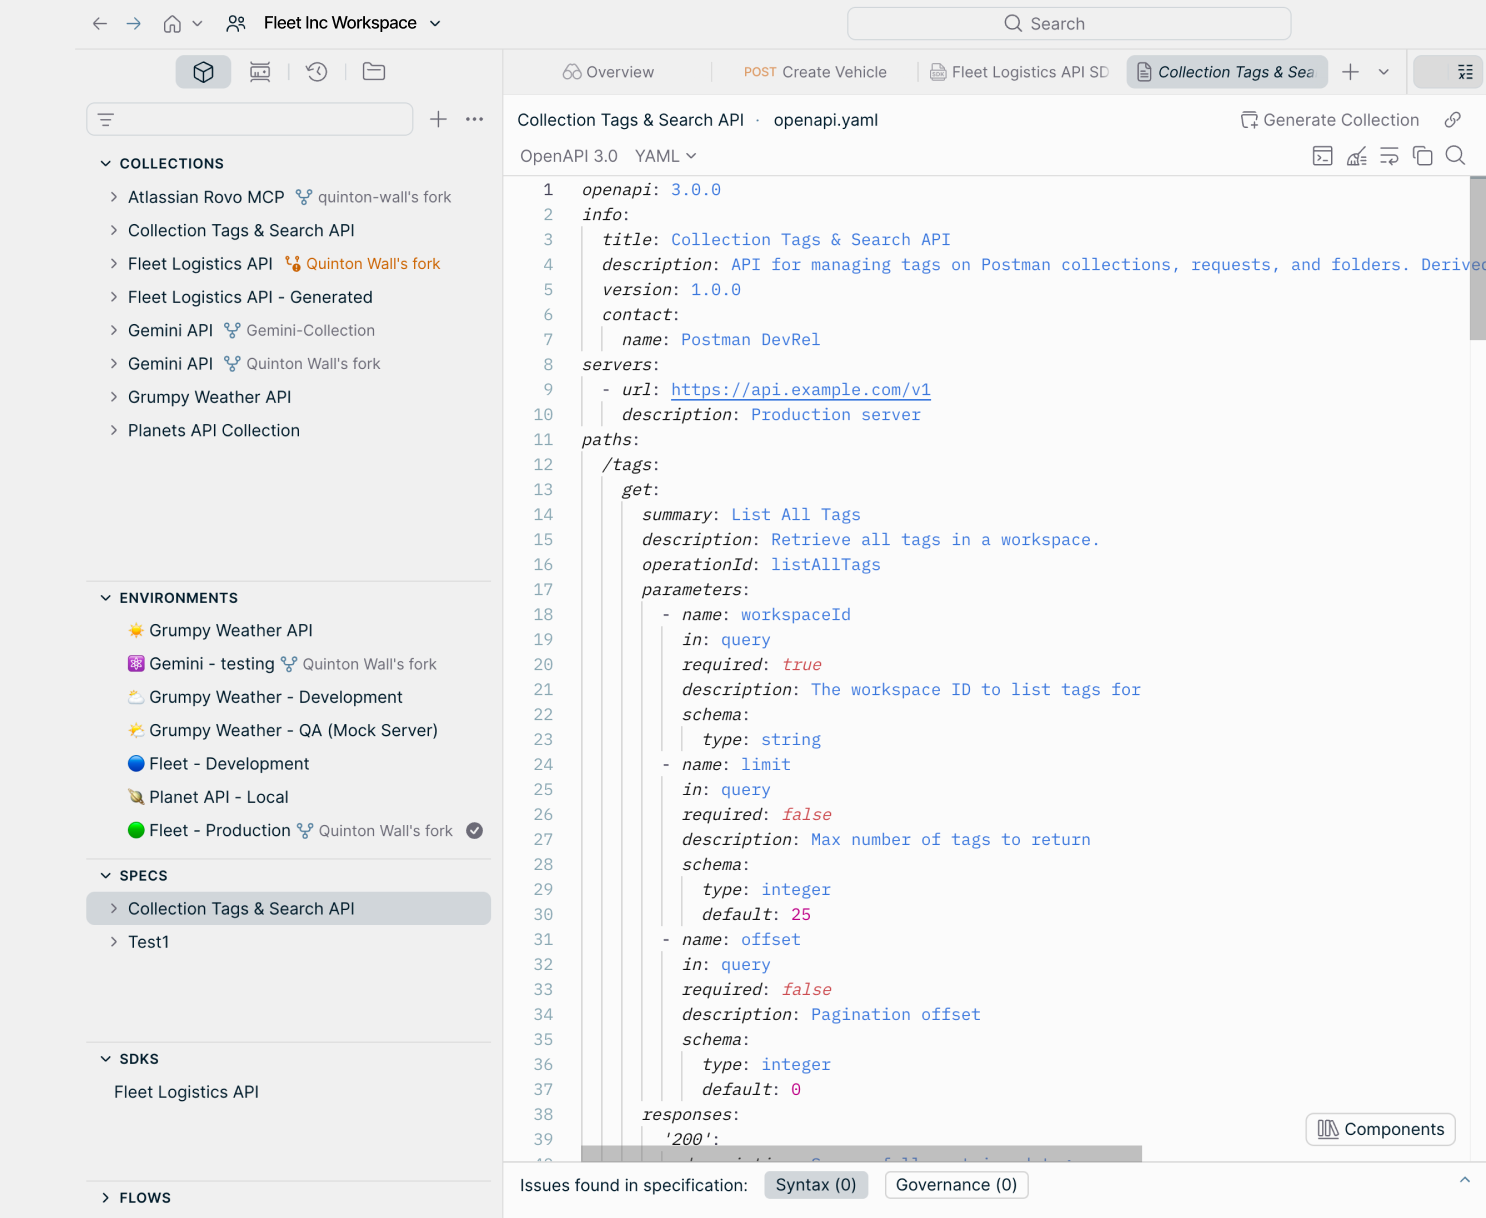Toggle word wrap in the spec editor

coord(1389,155)
